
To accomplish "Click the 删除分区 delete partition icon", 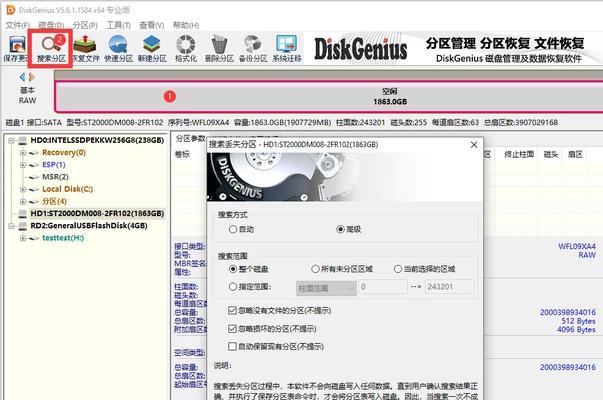I will tap(219, 49).
